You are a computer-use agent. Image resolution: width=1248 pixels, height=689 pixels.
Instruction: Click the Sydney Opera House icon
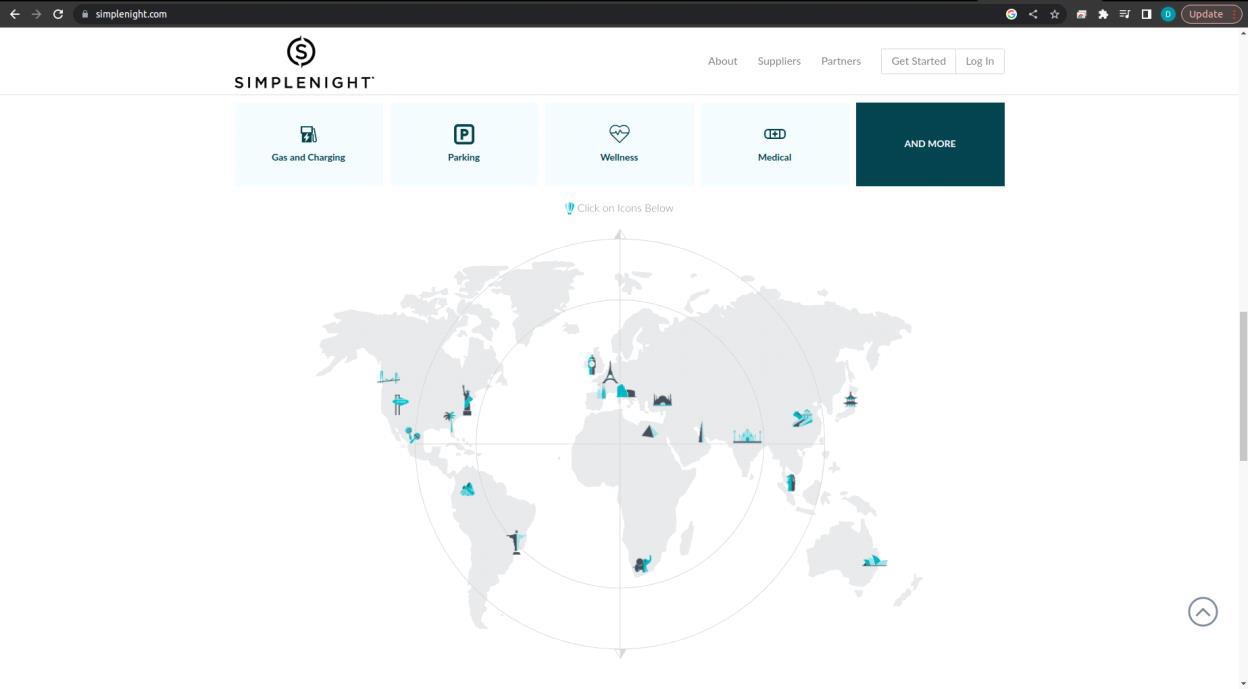[x=875, y=560]
